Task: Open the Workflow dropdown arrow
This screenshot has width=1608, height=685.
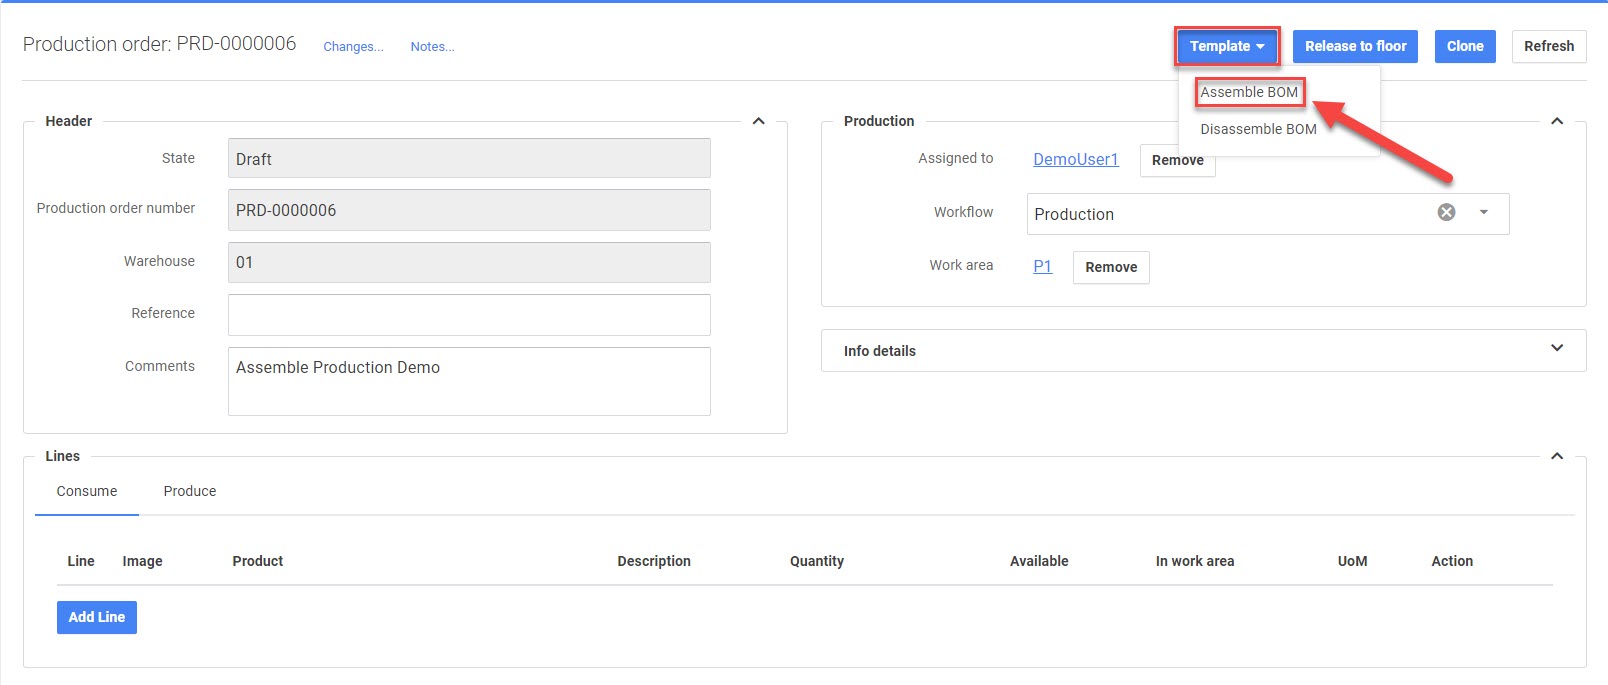Action: 1484,212
